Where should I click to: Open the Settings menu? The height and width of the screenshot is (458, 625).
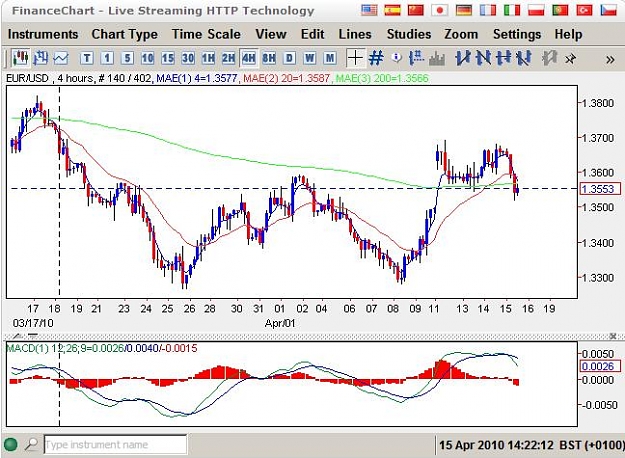click(517, 34)
